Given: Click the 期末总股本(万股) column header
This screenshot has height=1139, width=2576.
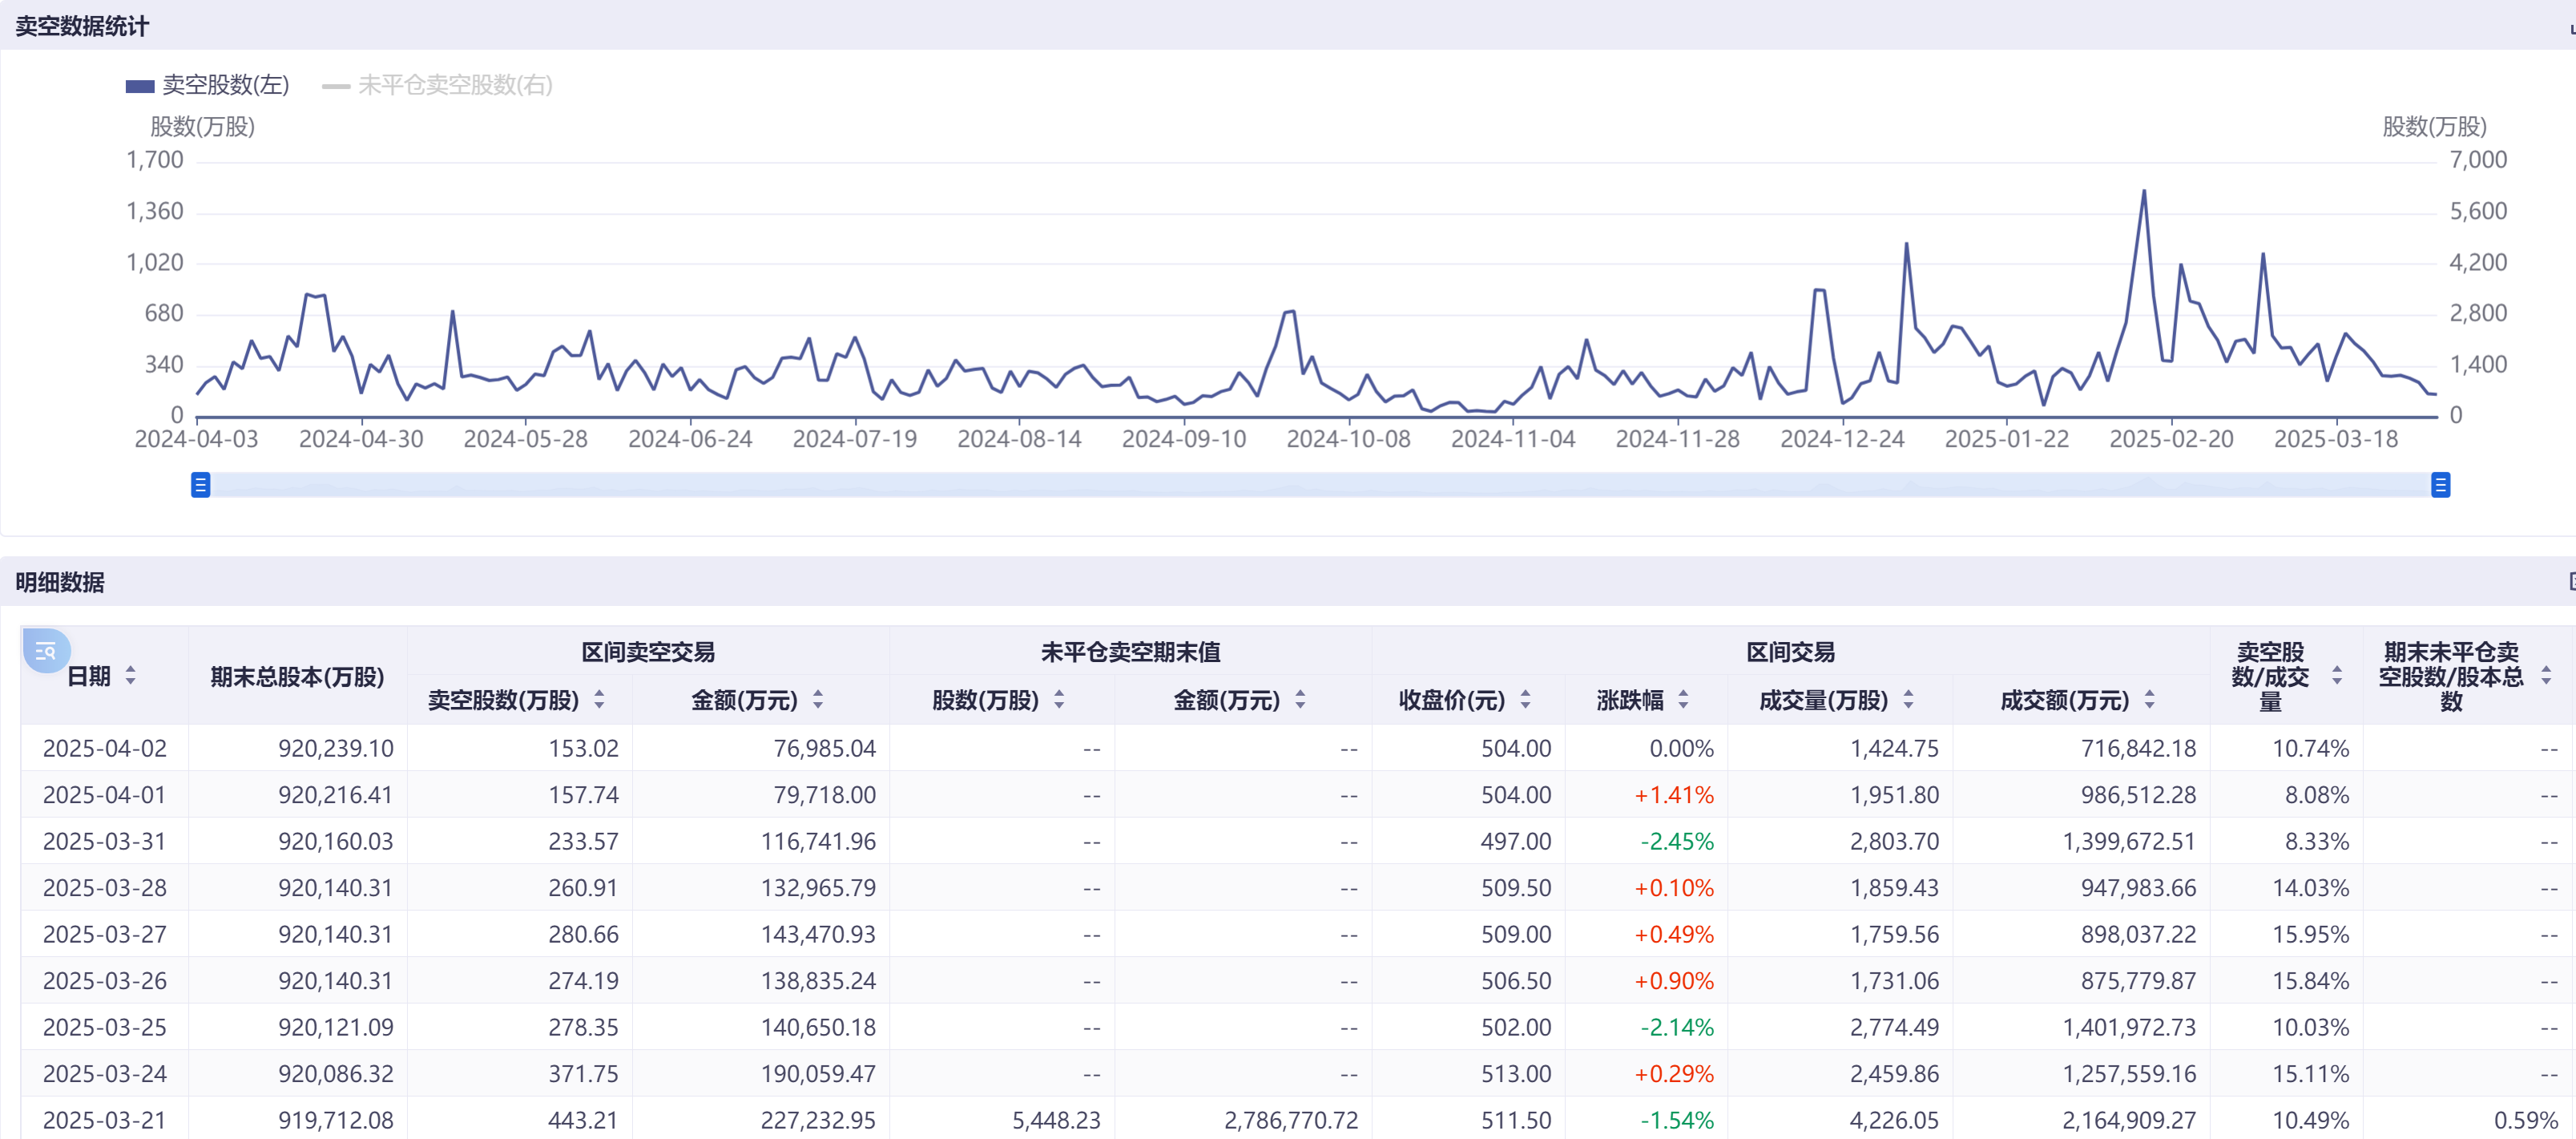Looking at the screenshot, I should (297, 676).
